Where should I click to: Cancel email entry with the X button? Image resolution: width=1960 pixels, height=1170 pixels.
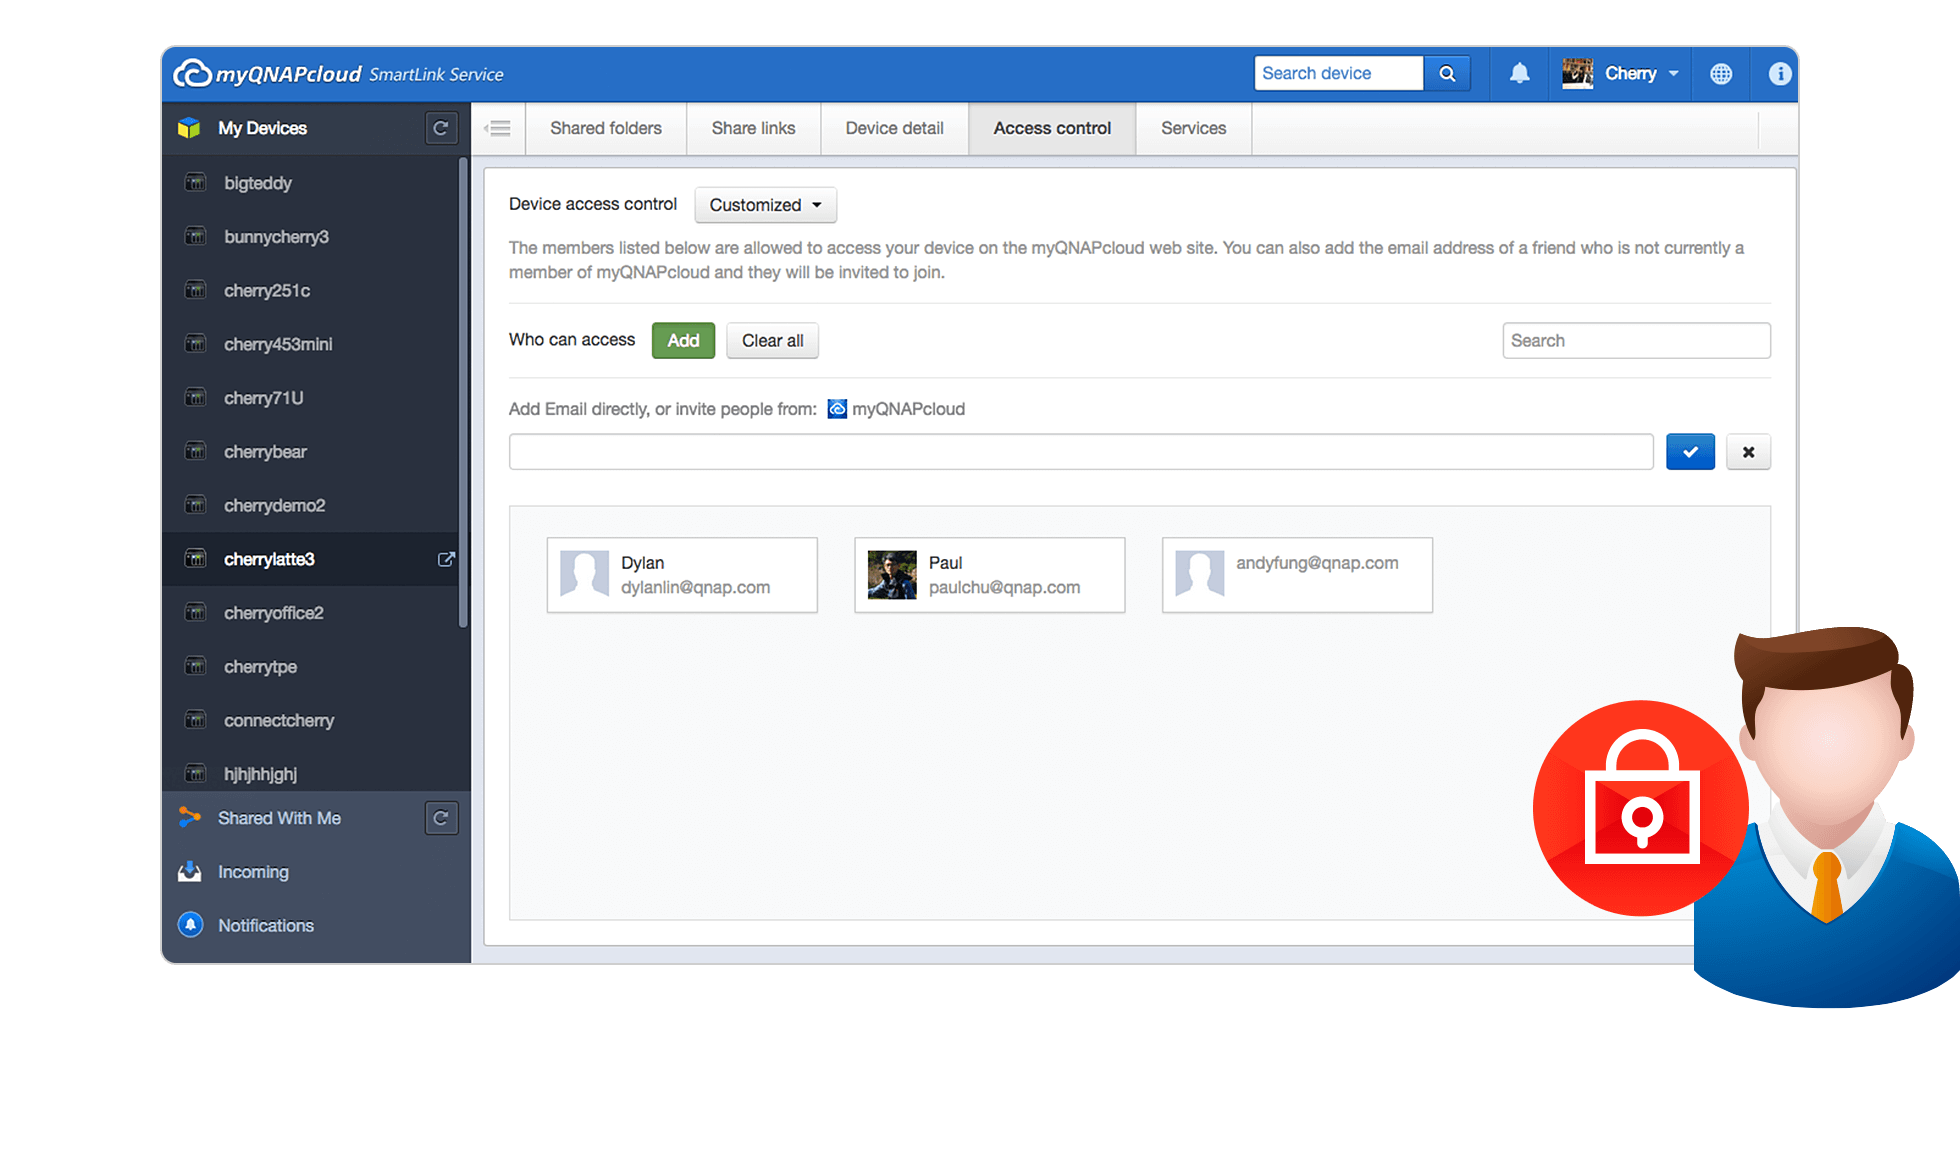[1748, 452]
